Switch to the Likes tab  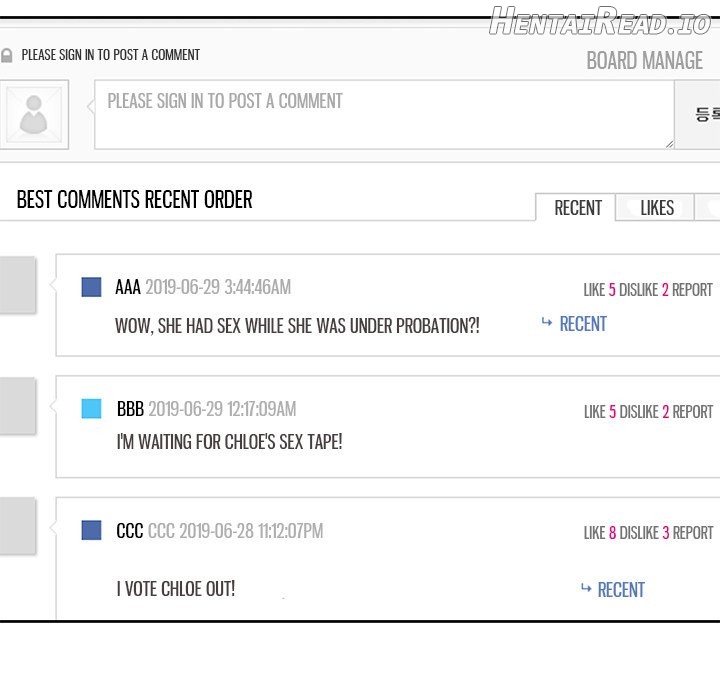coord(657,208)
